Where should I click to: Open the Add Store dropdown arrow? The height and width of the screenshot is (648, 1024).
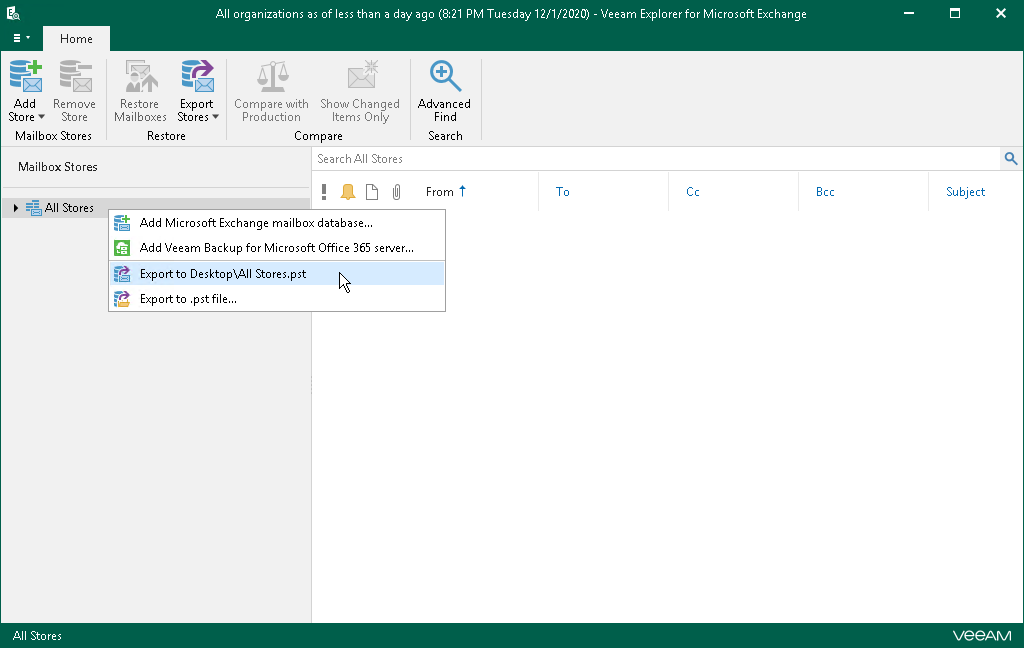(41, 117)
